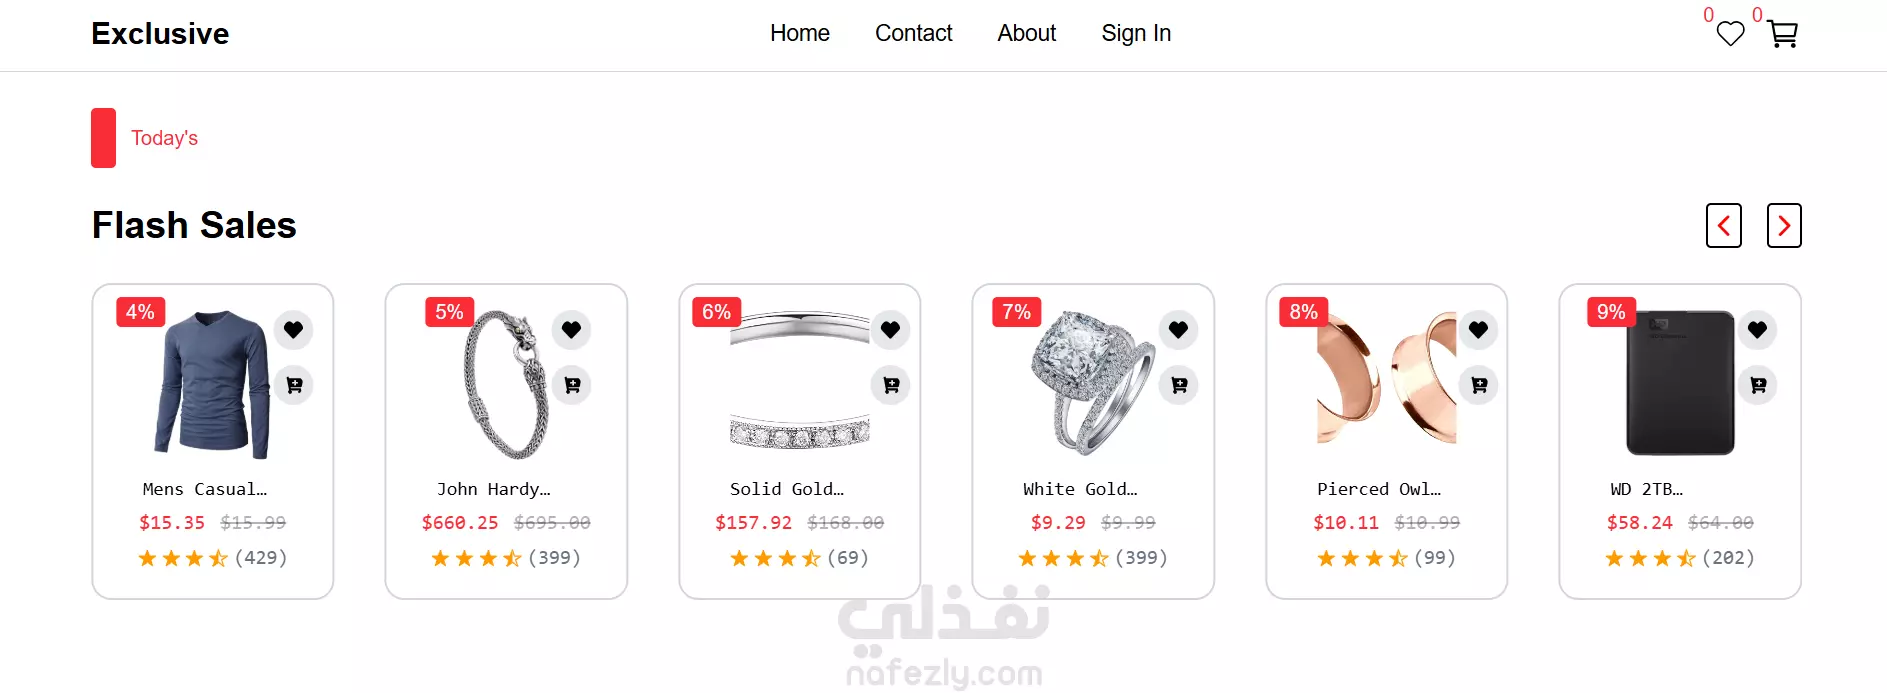Favorite the WD 2TB hard drive
The height and width of the screenshot is (693, 1887).
tap(1757, 329)
